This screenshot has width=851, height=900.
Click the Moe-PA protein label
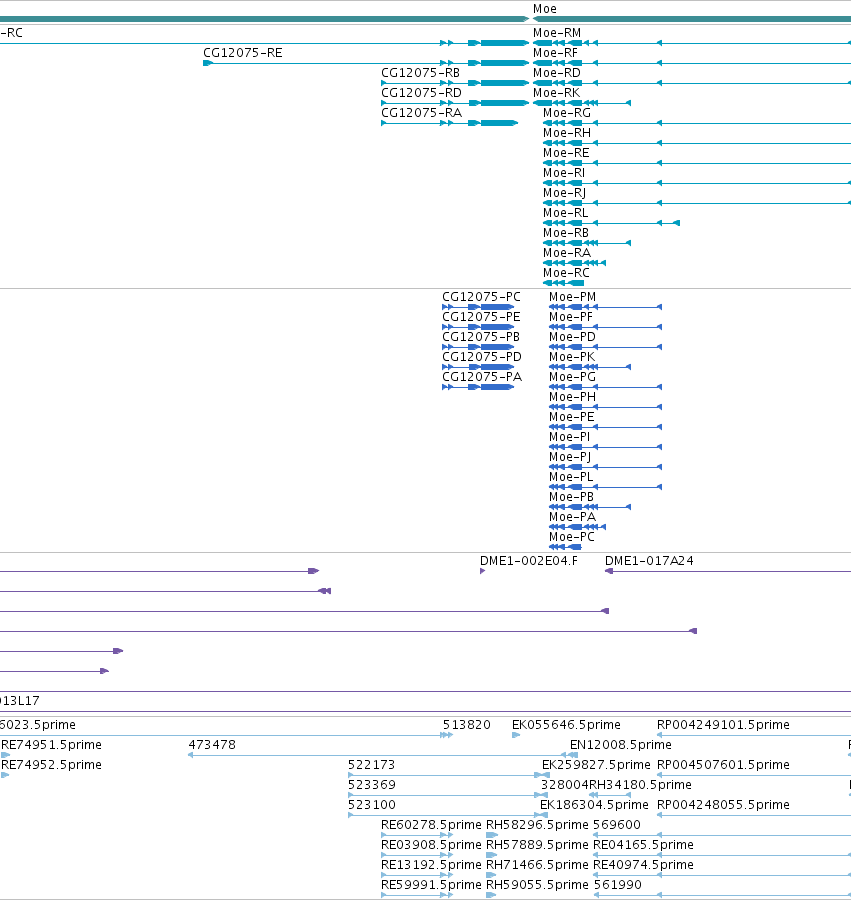[x=573, y=518]
